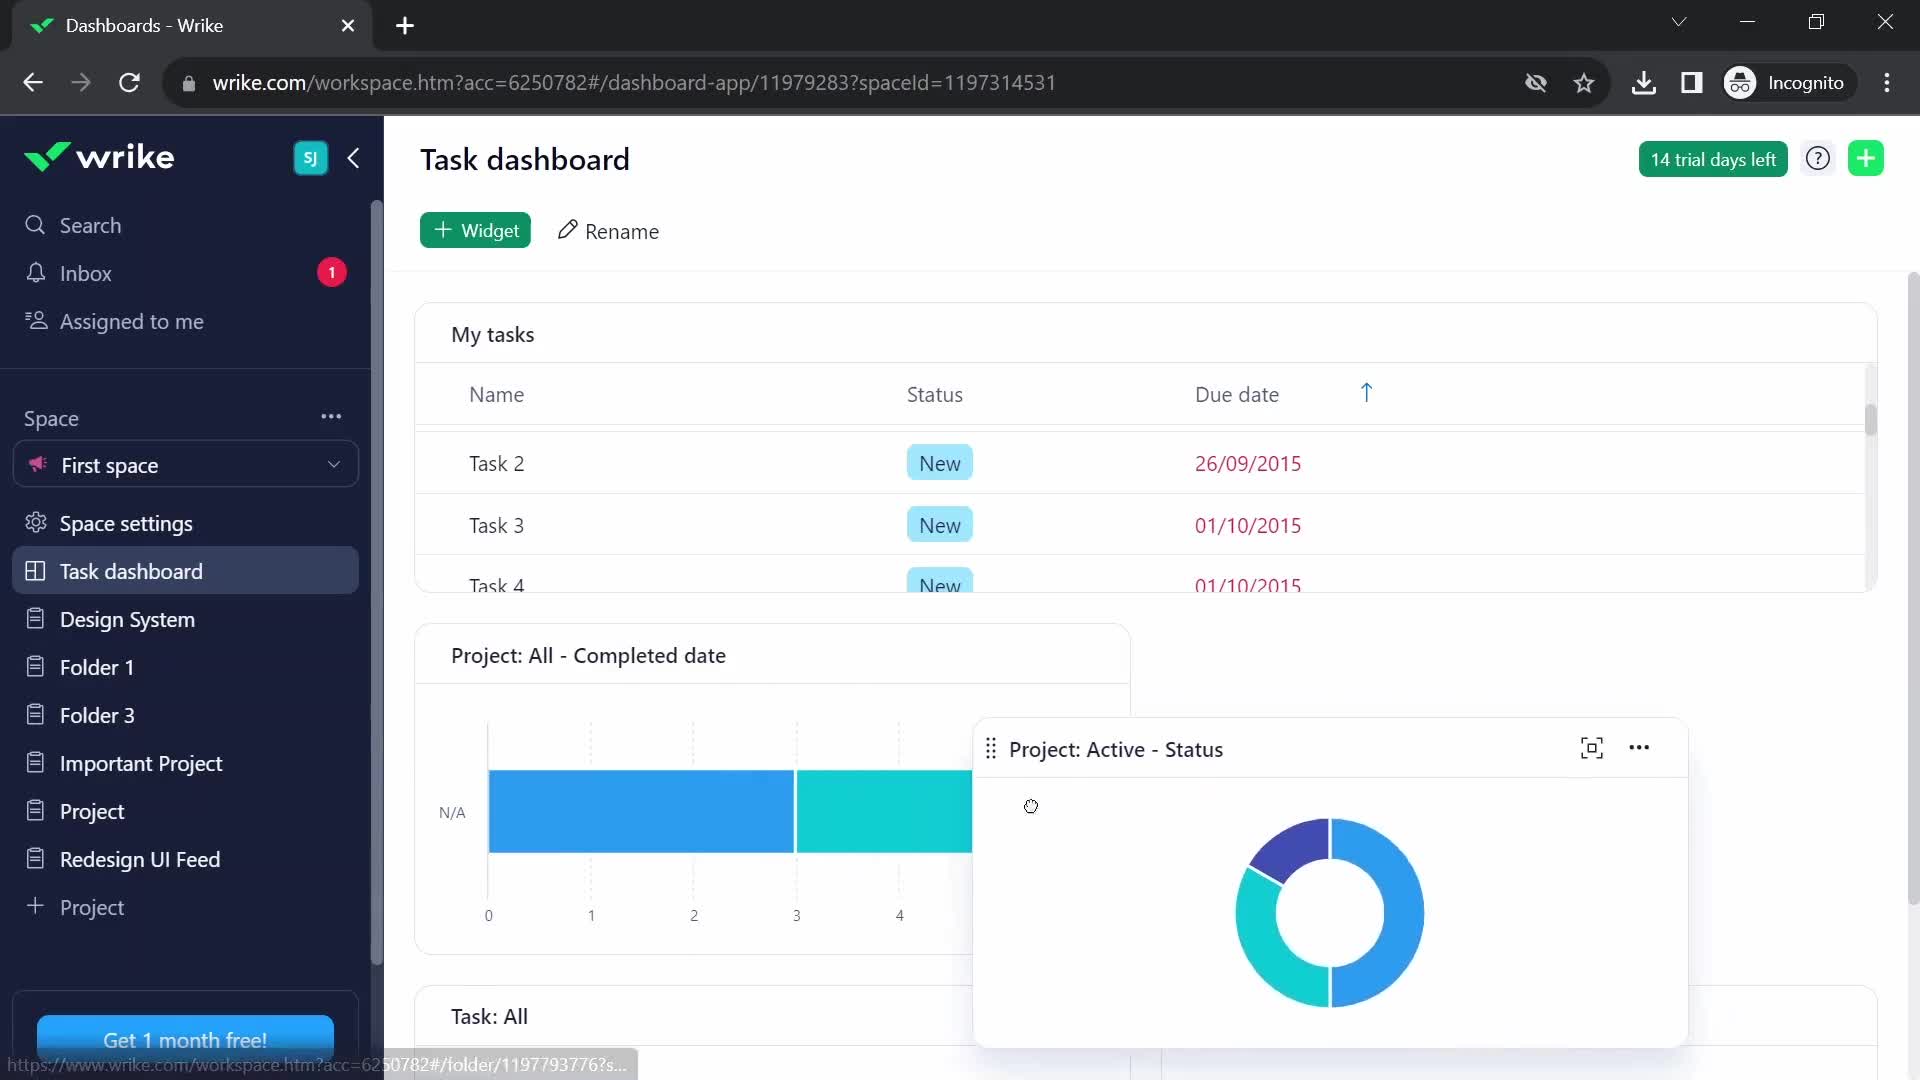Rename the dashboard
This screenshot has height=1080, width=1920.
click(608, 231)
